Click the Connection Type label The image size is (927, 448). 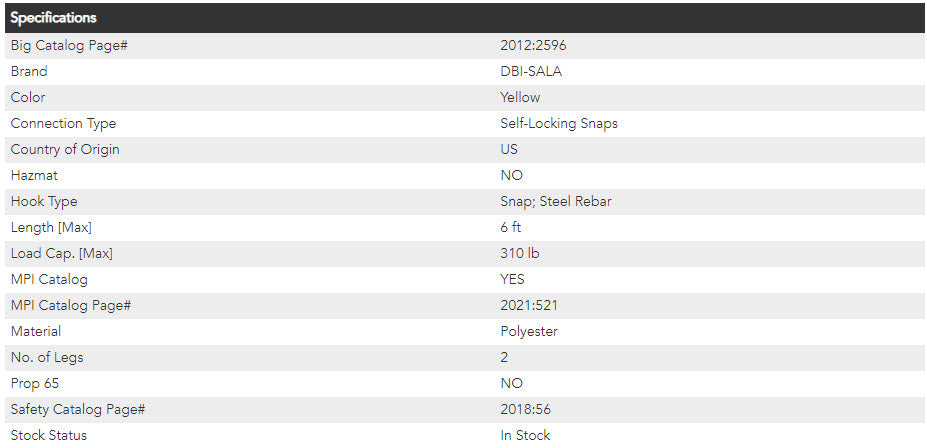click(x=63, y=123)
